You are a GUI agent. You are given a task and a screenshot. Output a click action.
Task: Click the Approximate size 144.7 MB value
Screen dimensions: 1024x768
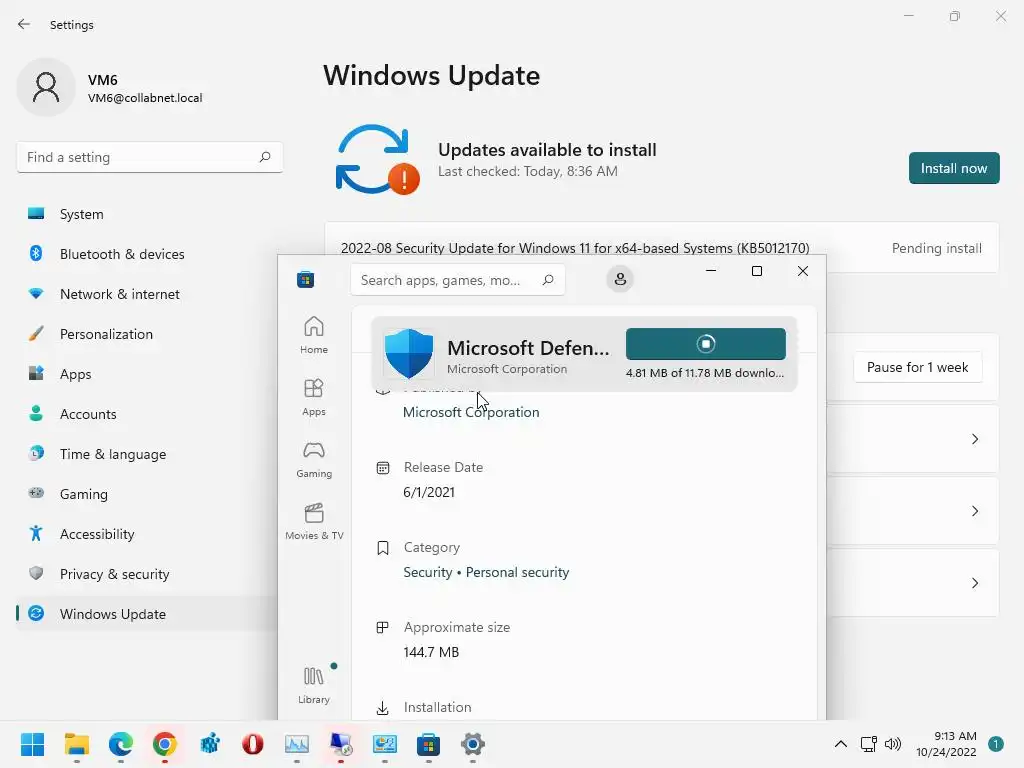[x=431, y=652]
